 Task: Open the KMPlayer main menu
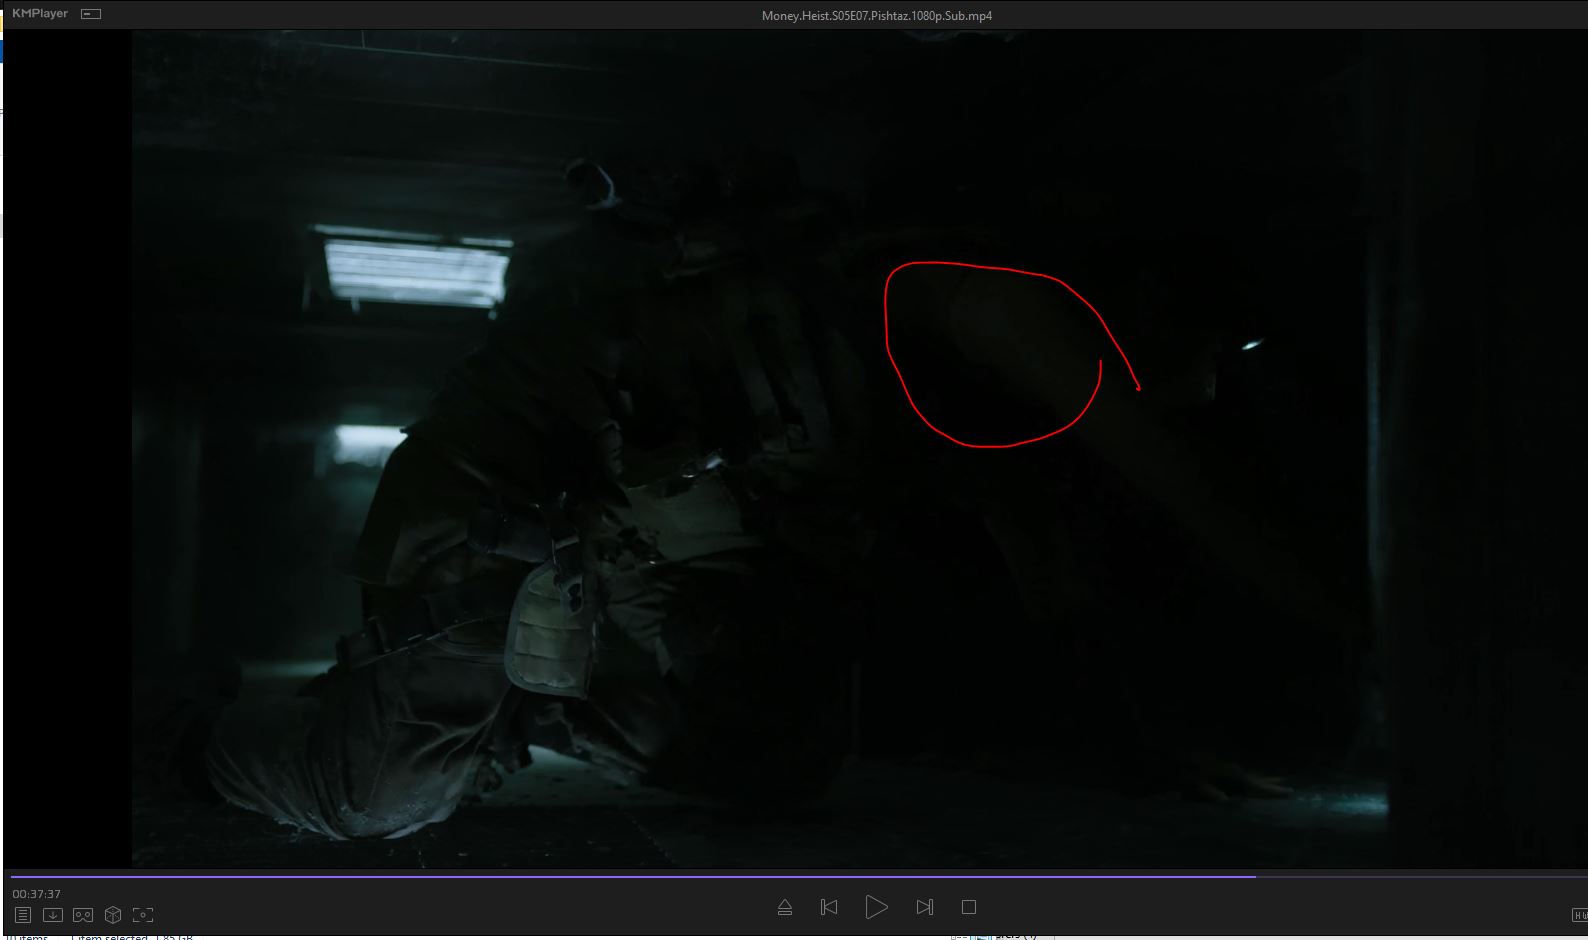[x=40, y=14]
